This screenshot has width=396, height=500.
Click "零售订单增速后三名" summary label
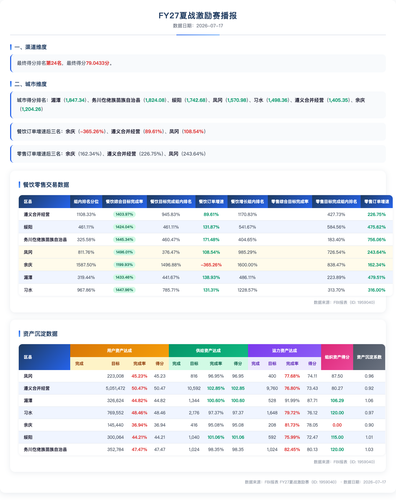pos(39,154)
